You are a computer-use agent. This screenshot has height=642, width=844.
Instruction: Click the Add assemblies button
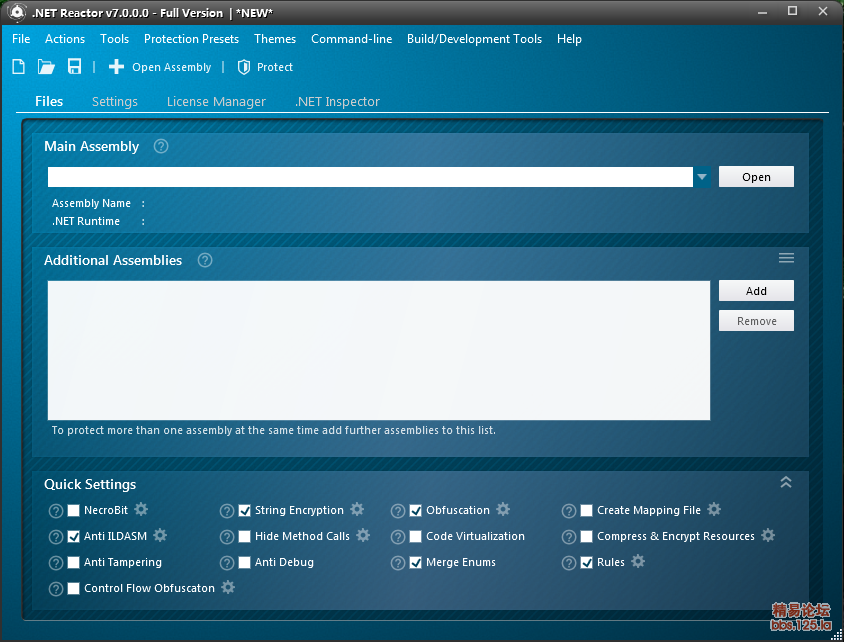point(756,291)
